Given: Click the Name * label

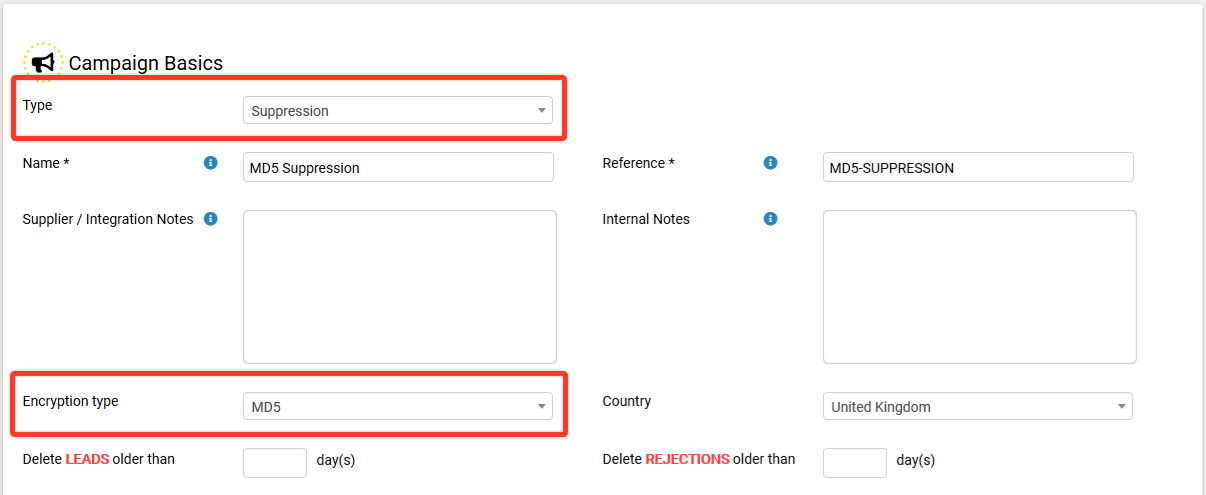Looking at the screenshot, I should tap(46, 163).
